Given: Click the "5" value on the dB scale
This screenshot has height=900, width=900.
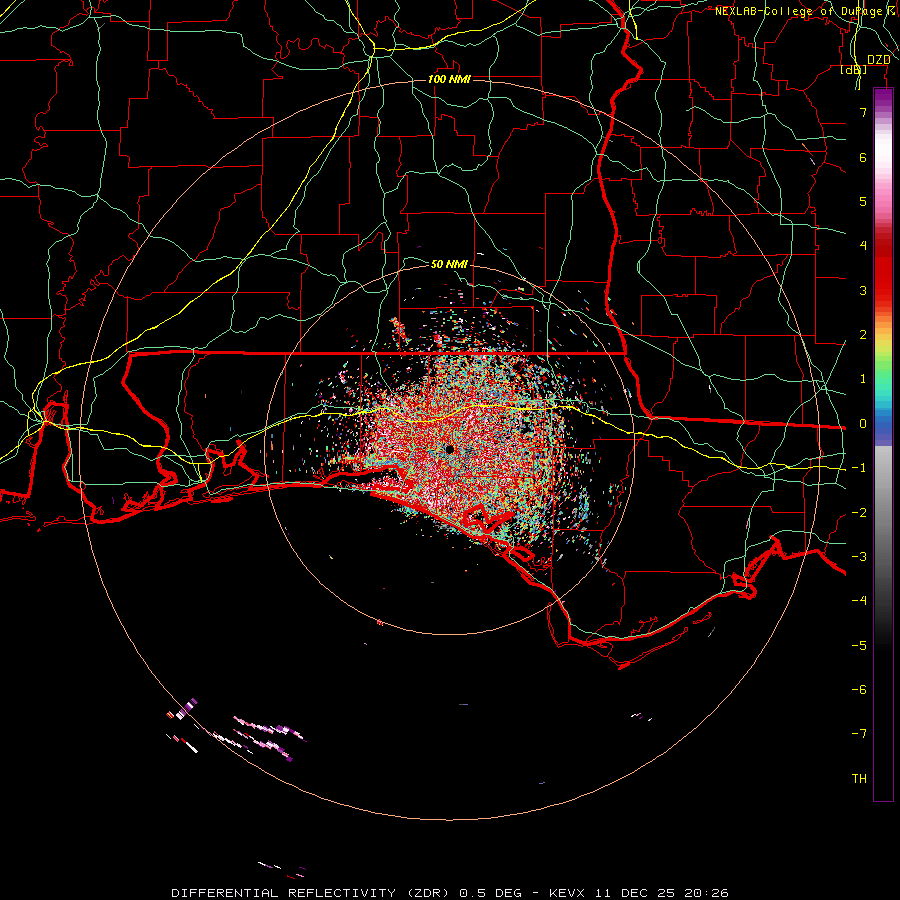Looking at the screenshot, I should tap(863, 201).
